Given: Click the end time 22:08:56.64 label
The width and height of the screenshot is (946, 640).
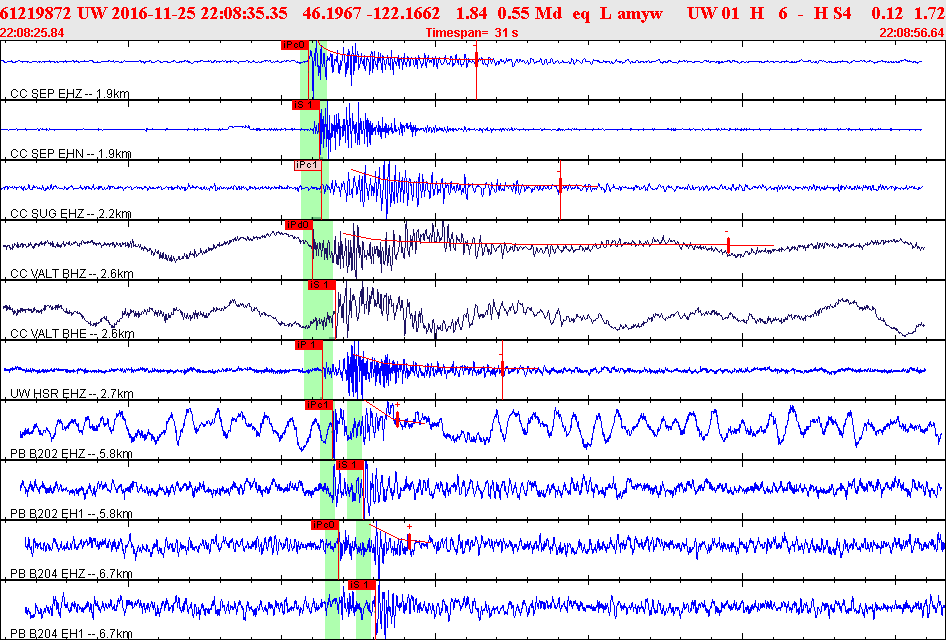Looking at the screenshot, I should point(912,33).
